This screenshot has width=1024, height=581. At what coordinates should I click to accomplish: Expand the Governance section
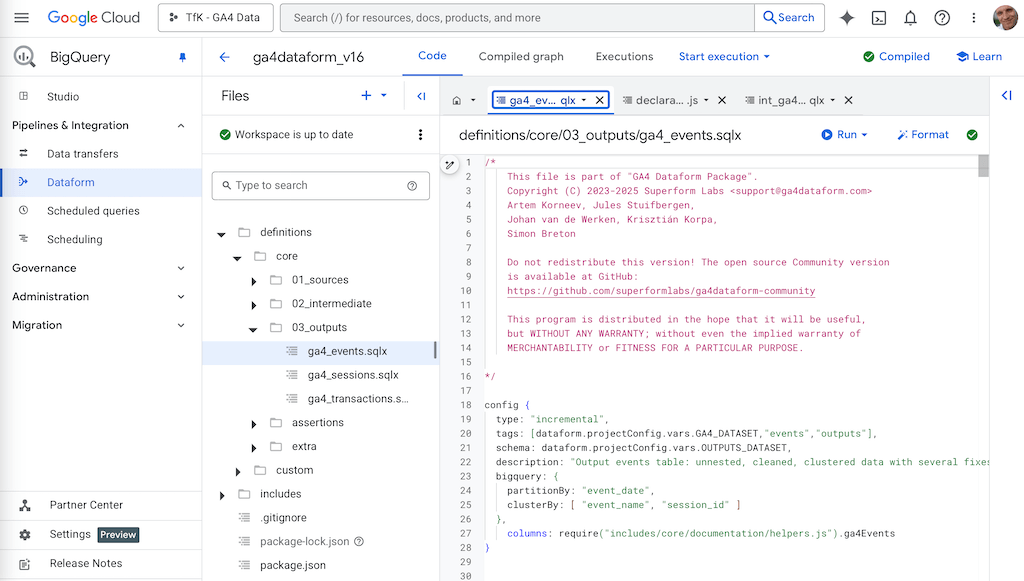click(181, 268)
